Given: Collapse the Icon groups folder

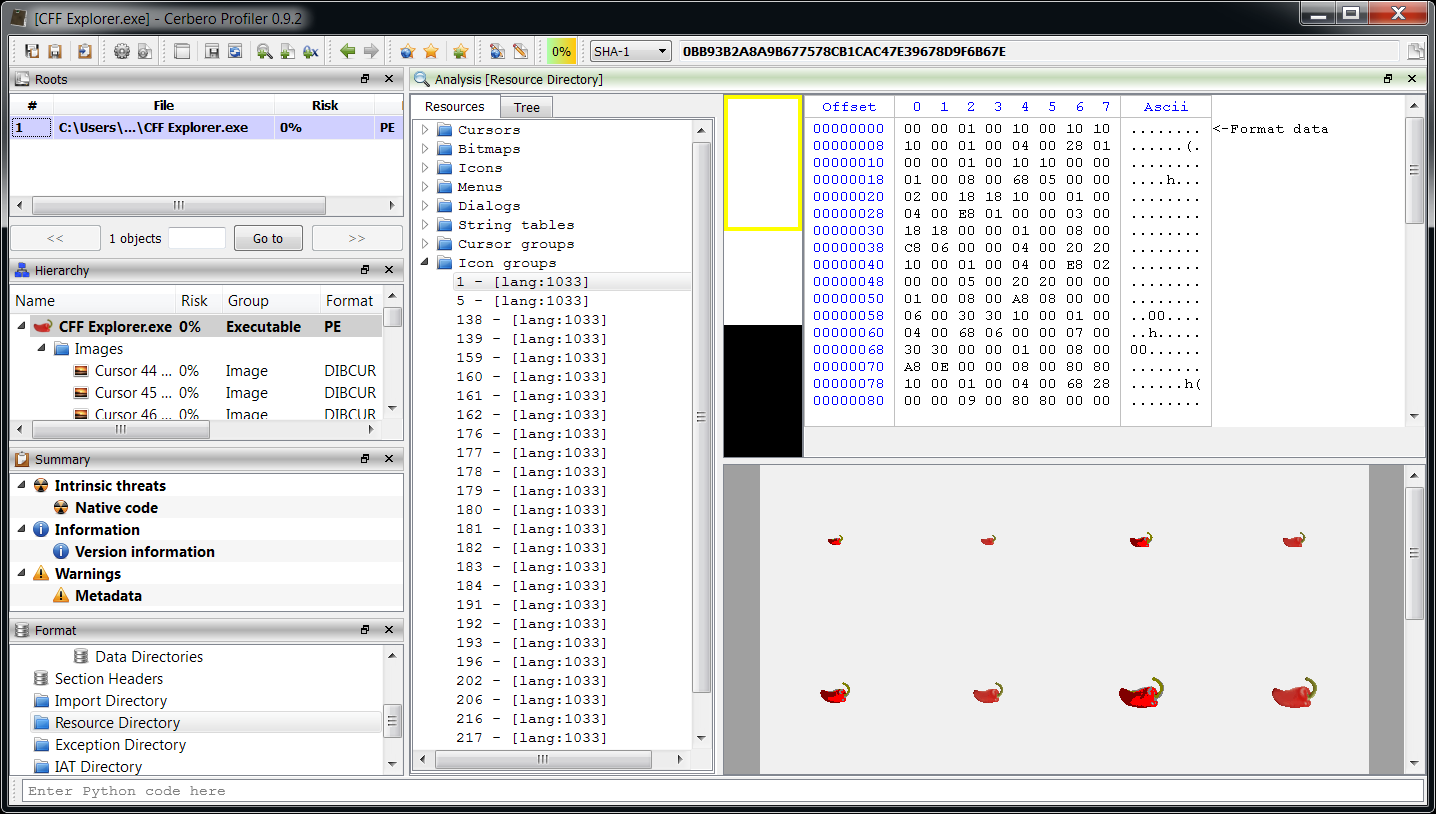Looking at the screenshot, I should 424,263.
